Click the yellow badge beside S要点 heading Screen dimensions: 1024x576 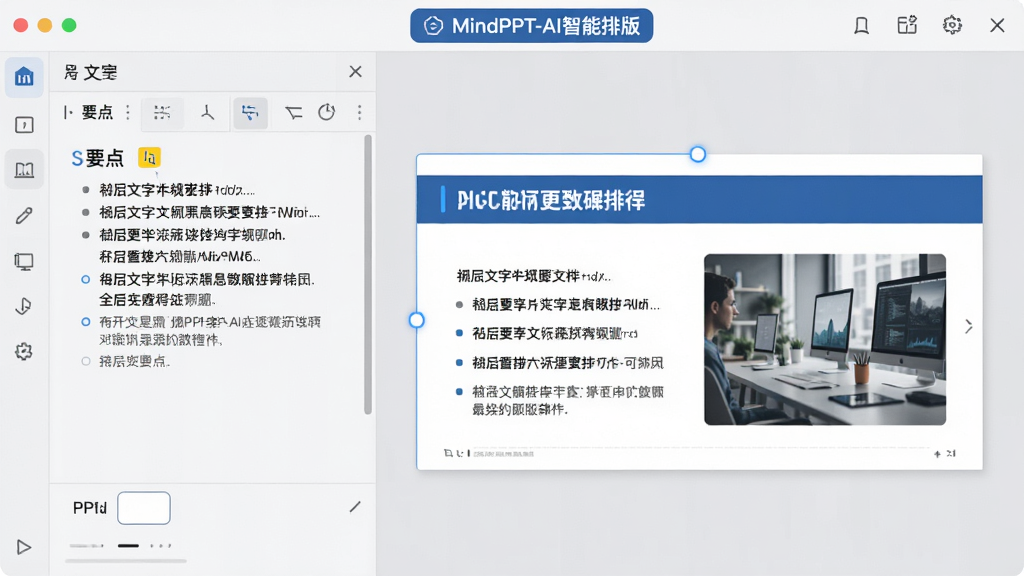(x=149, y=157)
